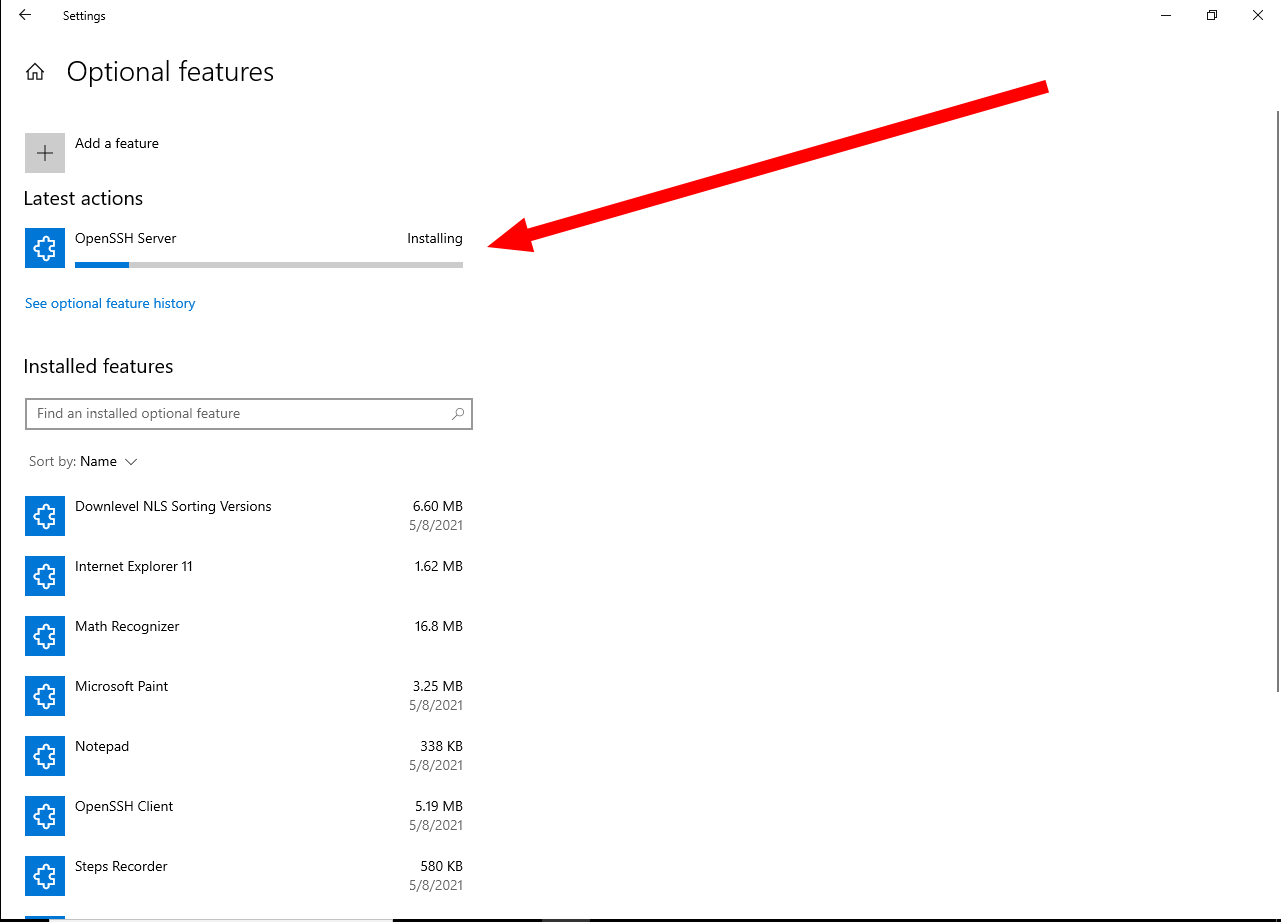Click the 580 KB size value

click(441, 866)
